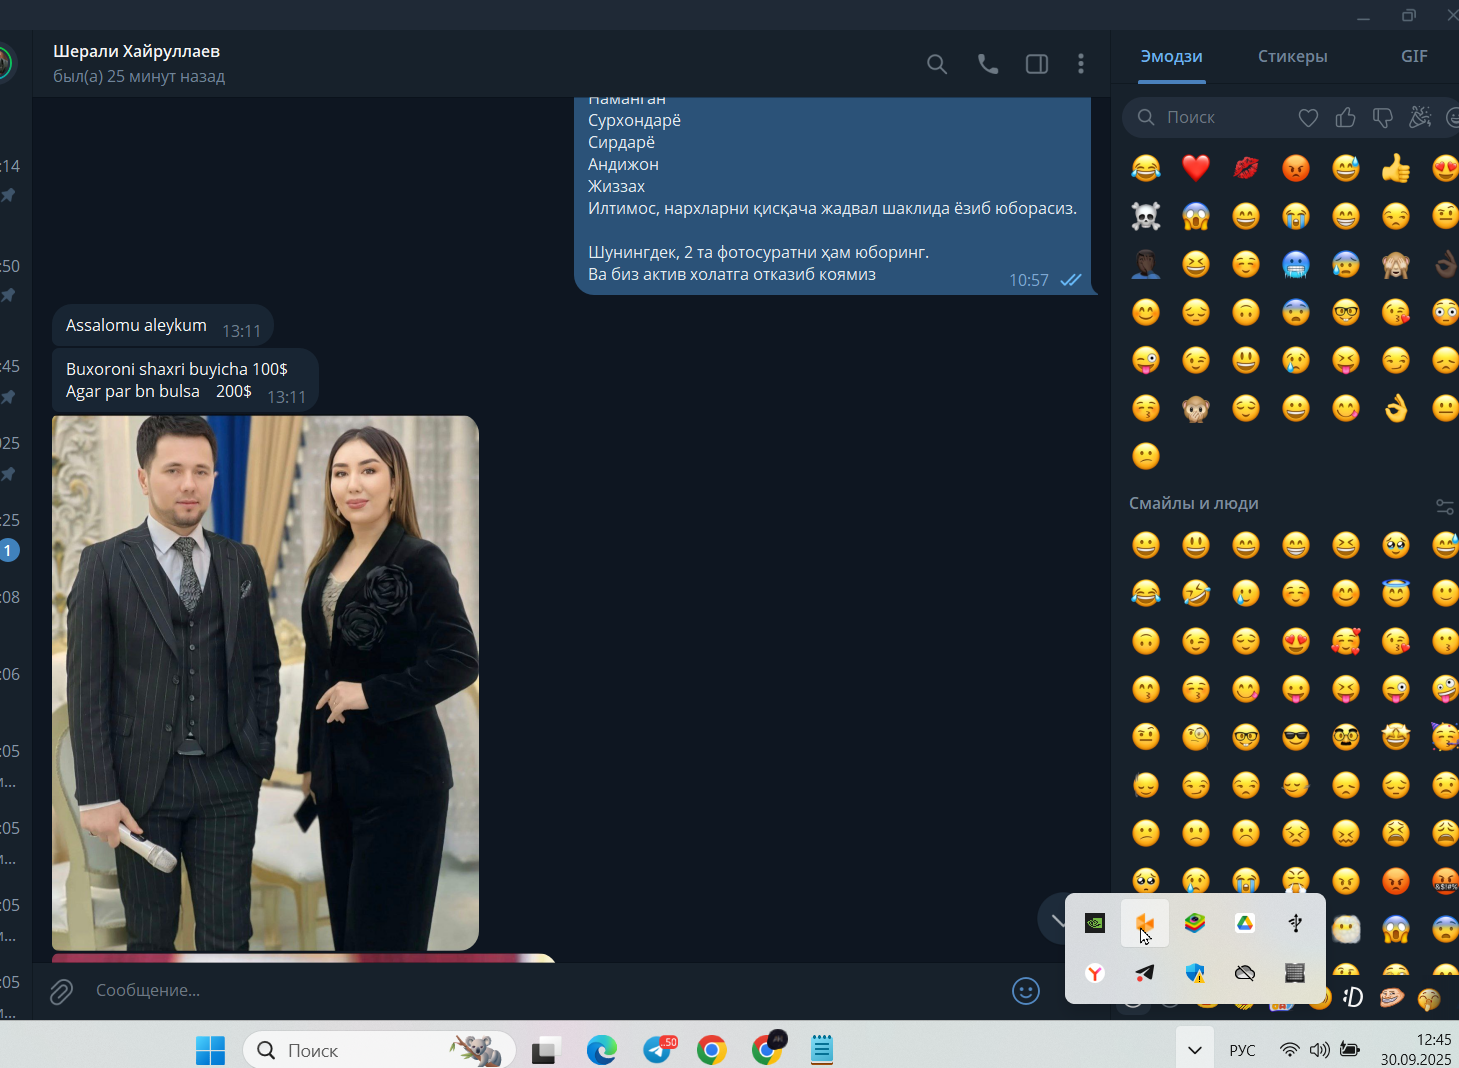1459x1068 pixels.
Task: Click the USB safely remove hardware icon
Action: click(x=1295, y=923)
